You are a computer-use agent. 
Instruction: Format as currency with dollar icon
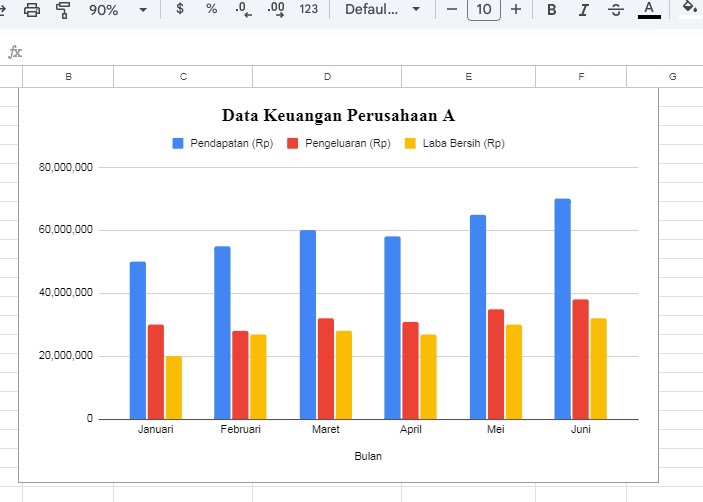point(180,9)
